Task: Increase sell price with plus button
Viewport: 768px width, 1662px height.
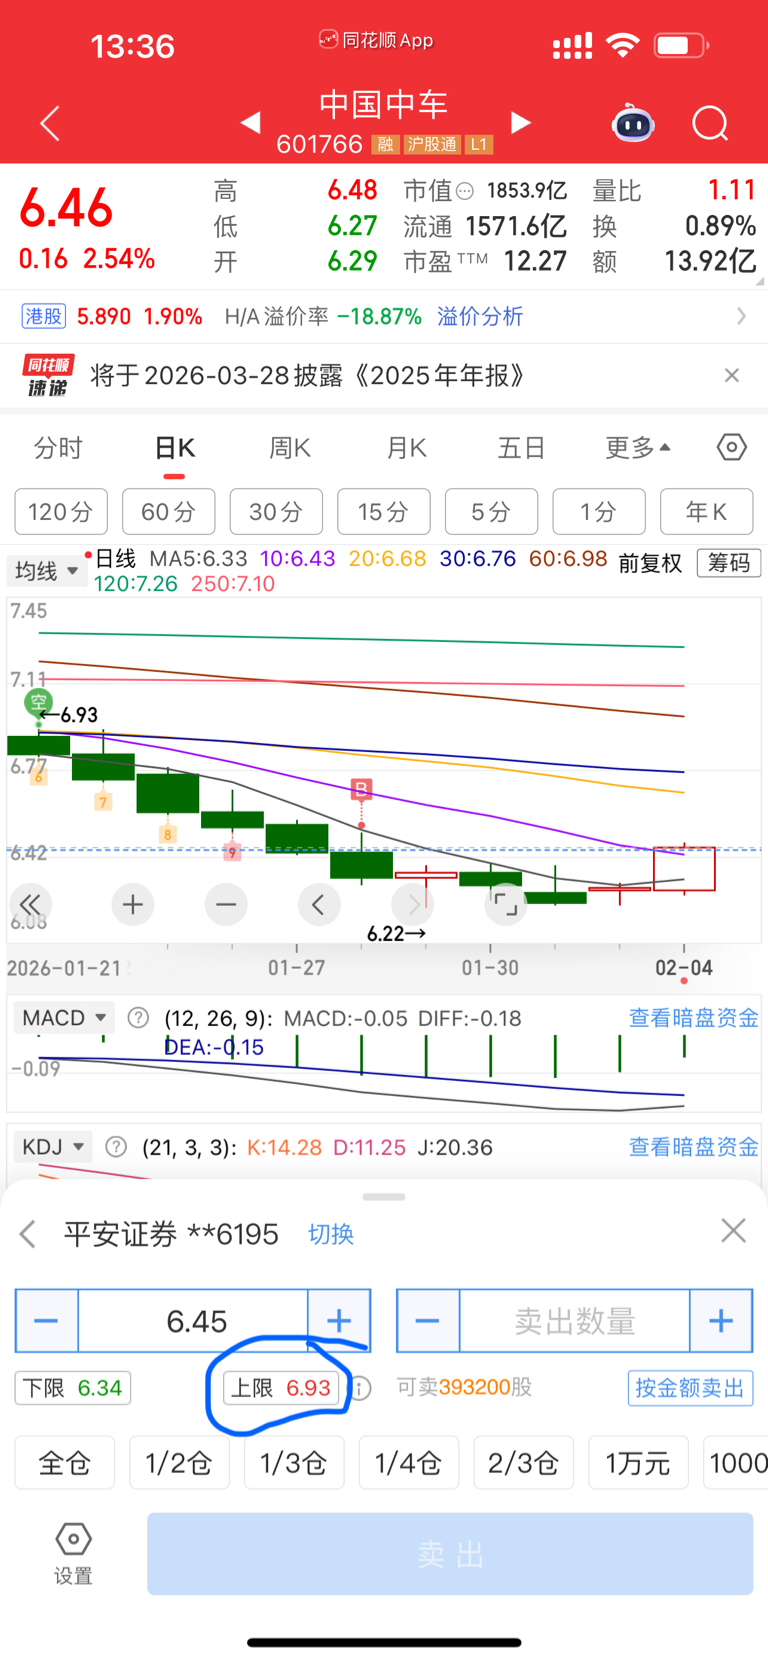Action: tap(339, 1321)
